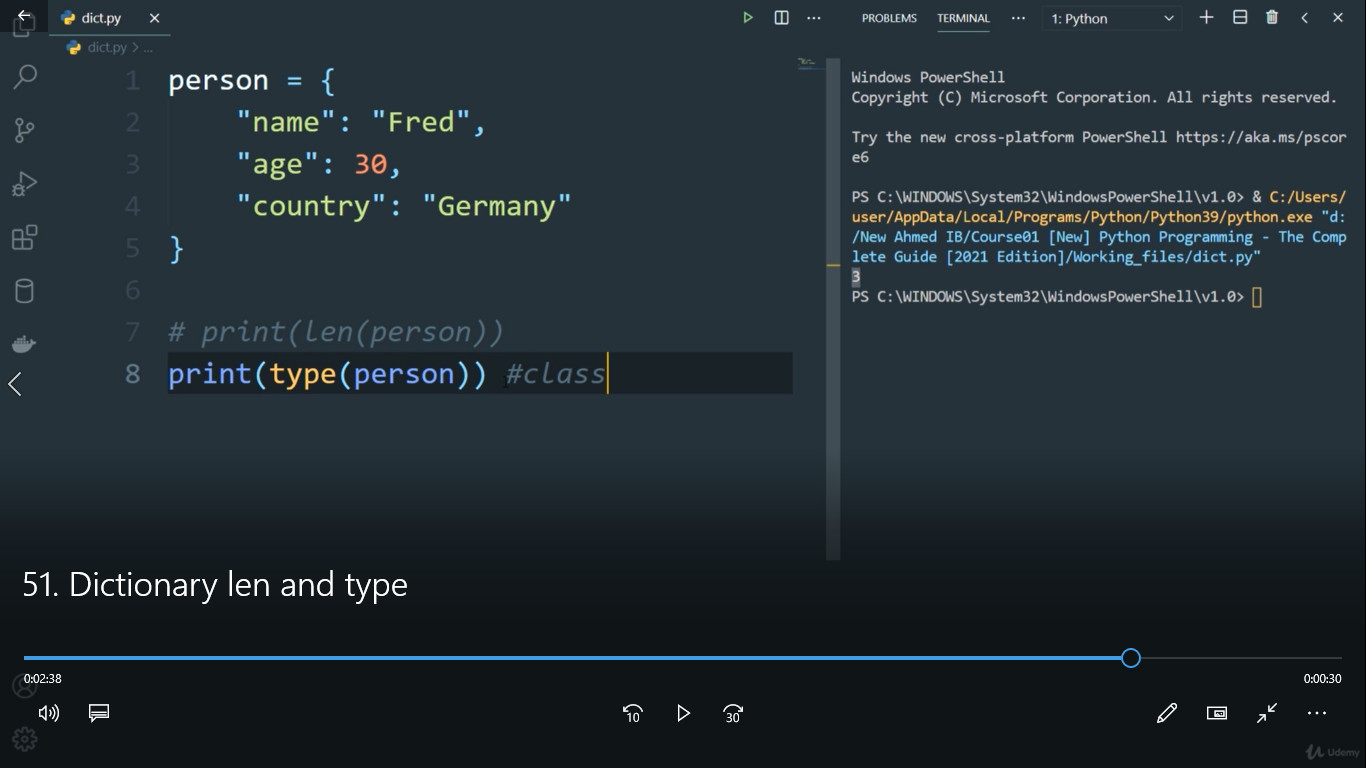Click the elapsed time 0:02:38
The width and height of the screenshot is (1366, 768).
click(43, 678)
